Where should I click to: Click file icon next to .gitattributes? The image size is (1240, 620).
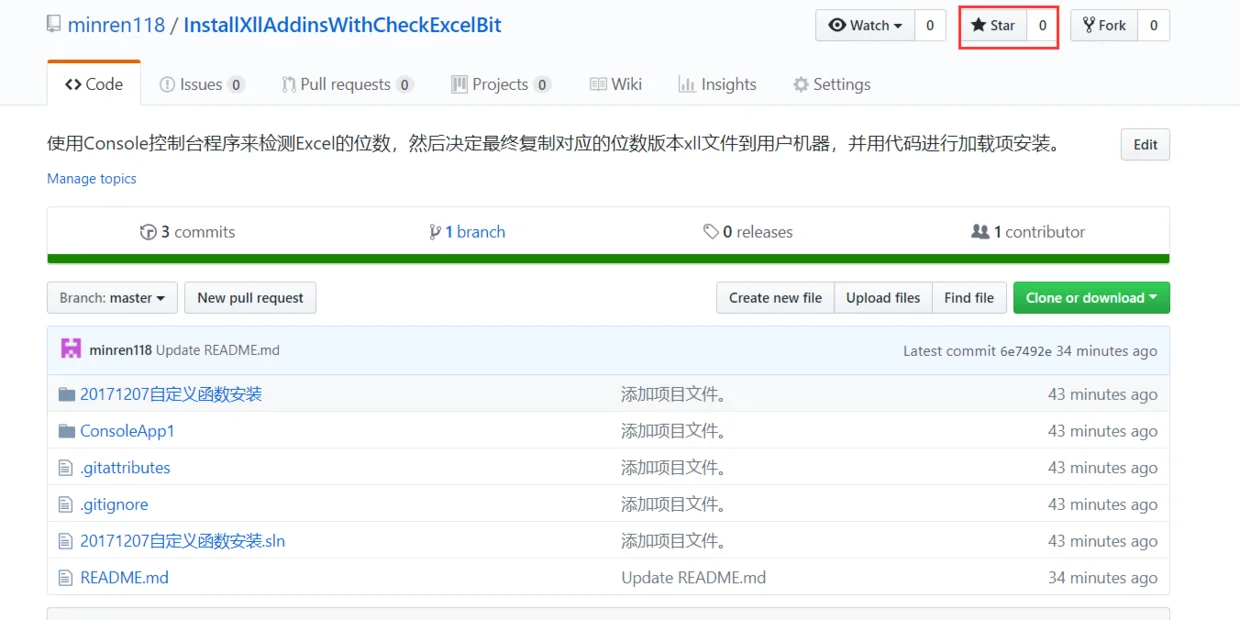click(66, 468)
